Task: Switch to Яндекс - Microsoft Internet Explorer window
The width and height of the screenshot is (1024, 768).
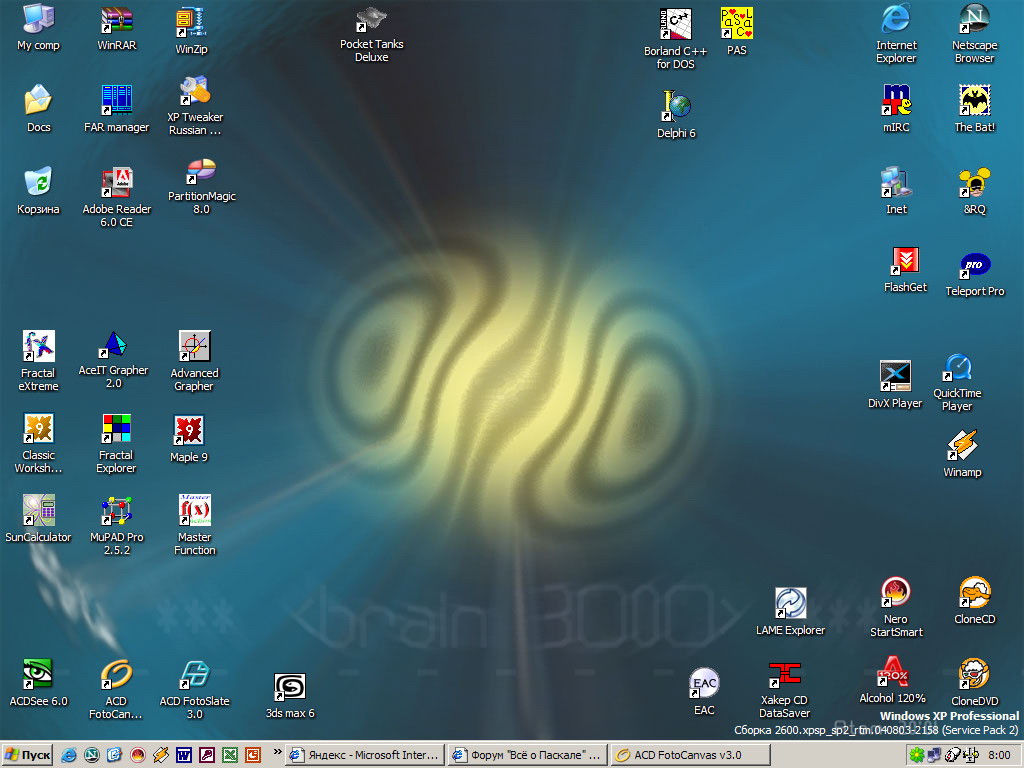Action: click(364, 755)
